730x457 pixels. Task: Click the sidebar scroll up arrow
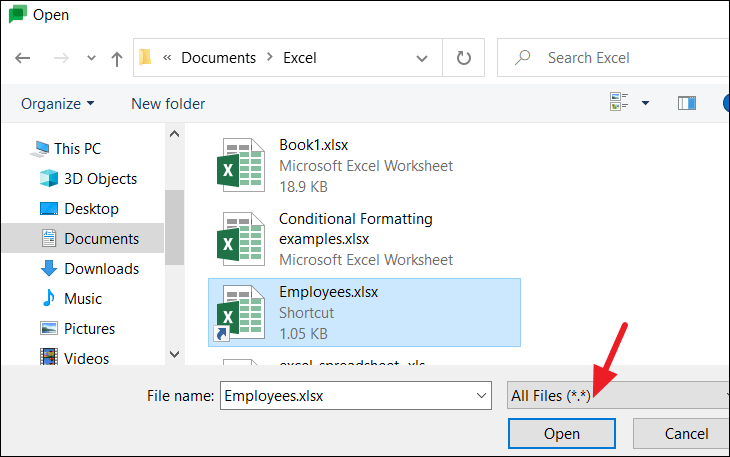[x=175, y=134]
